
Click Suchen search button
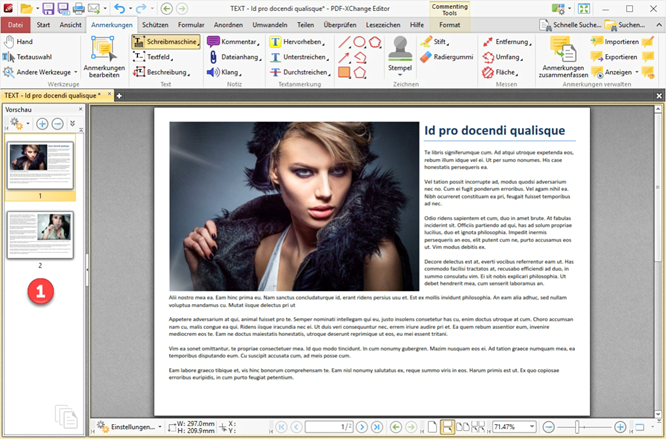click(625, 25)
